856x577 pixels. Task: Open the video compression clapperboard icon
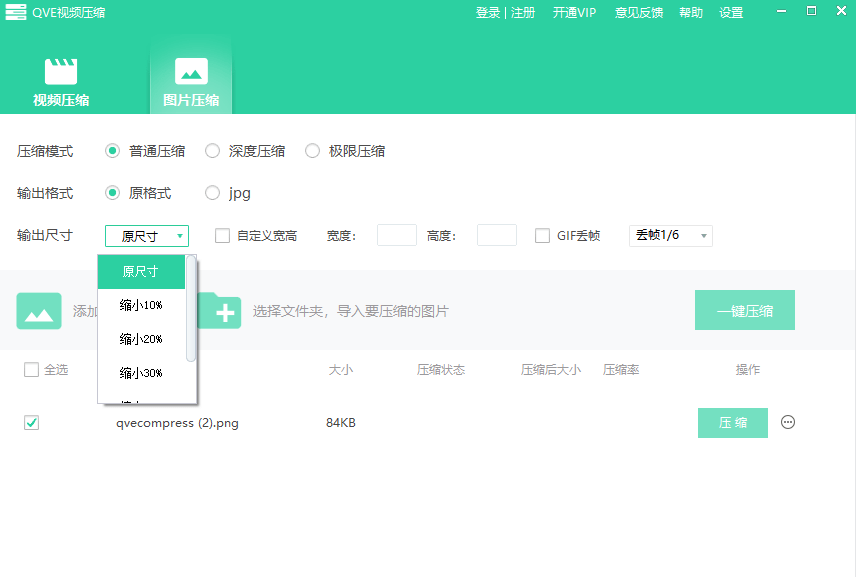coord(61,72)
